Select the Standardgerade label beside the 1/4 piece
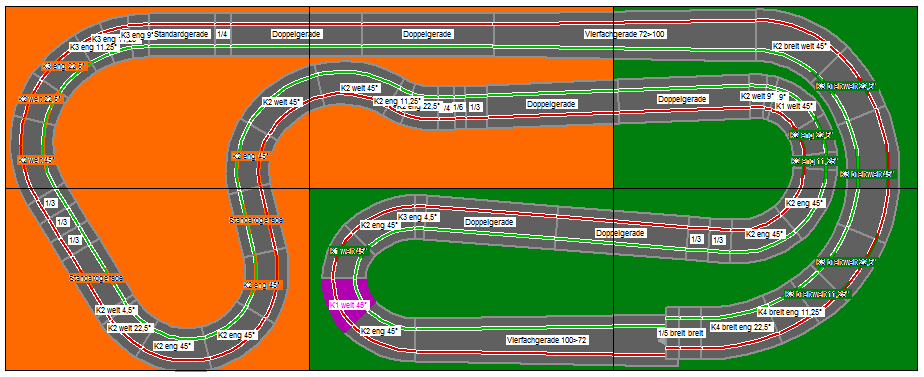Viewport: 924px width, 377px height. point(181,34)
